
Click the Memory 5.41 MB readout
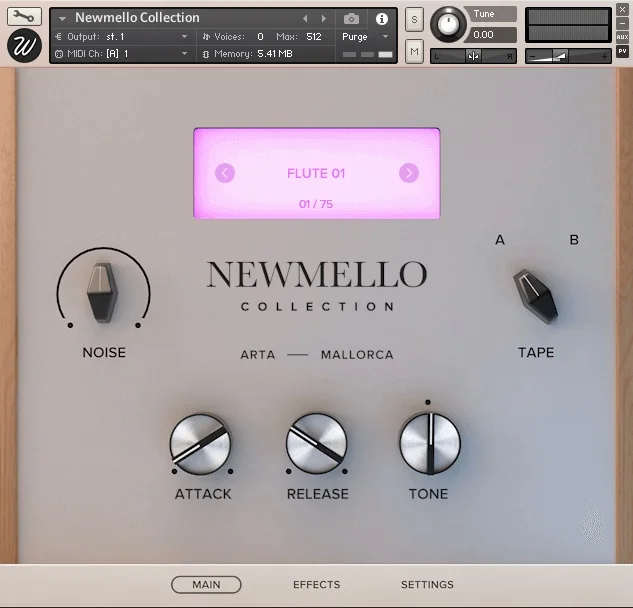pyautogui.click(x=275, y=54)
